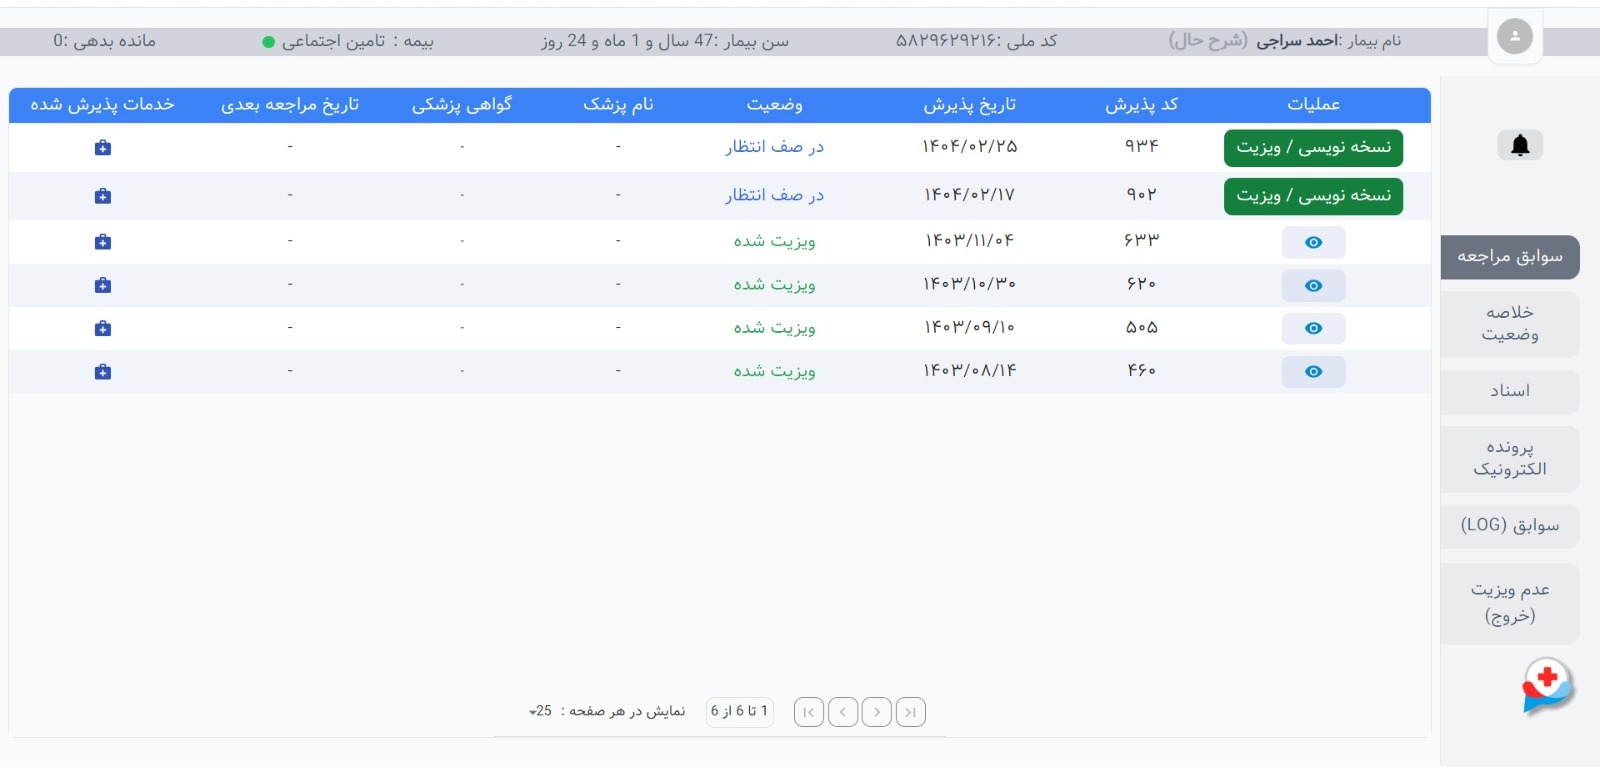Open admitted services kit for row ۶۲۰
Screen dimensions: 1600x767
tap(102, 285)
